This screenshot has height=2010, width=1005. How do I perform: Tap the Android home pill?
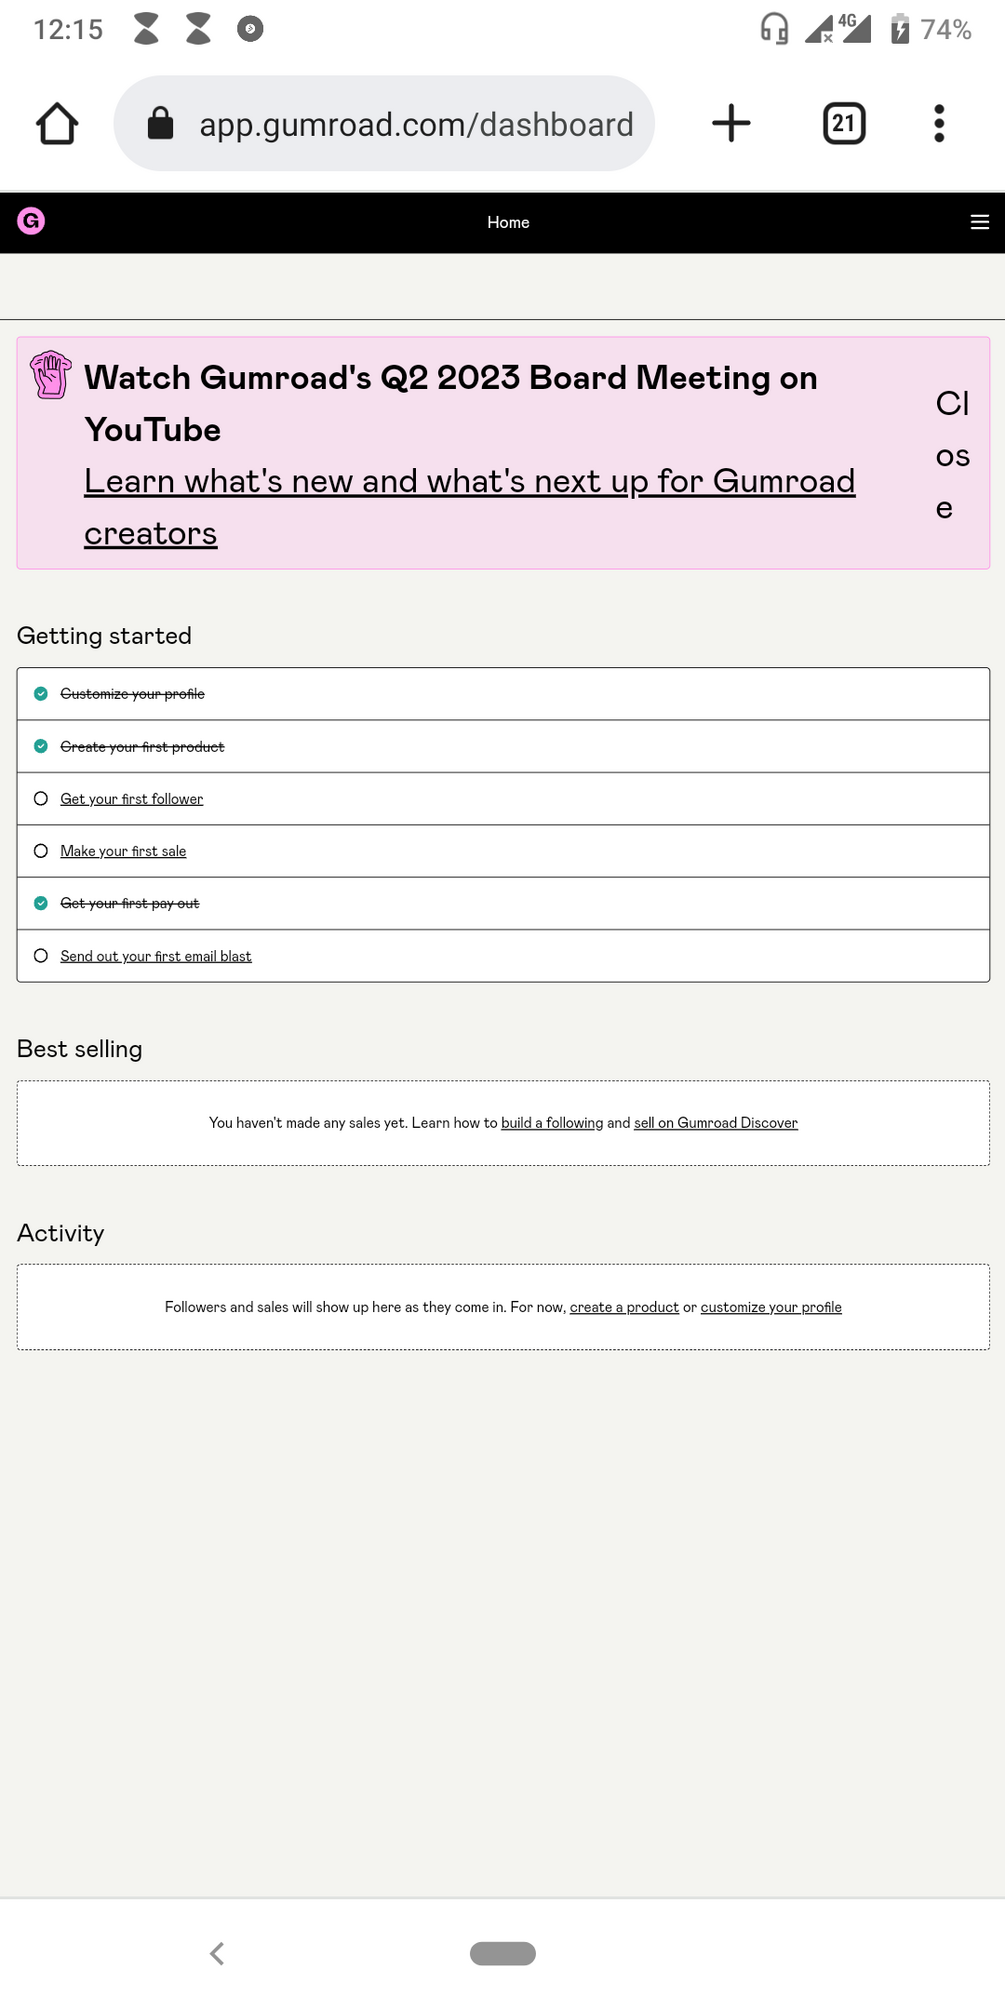[502, 1953]
